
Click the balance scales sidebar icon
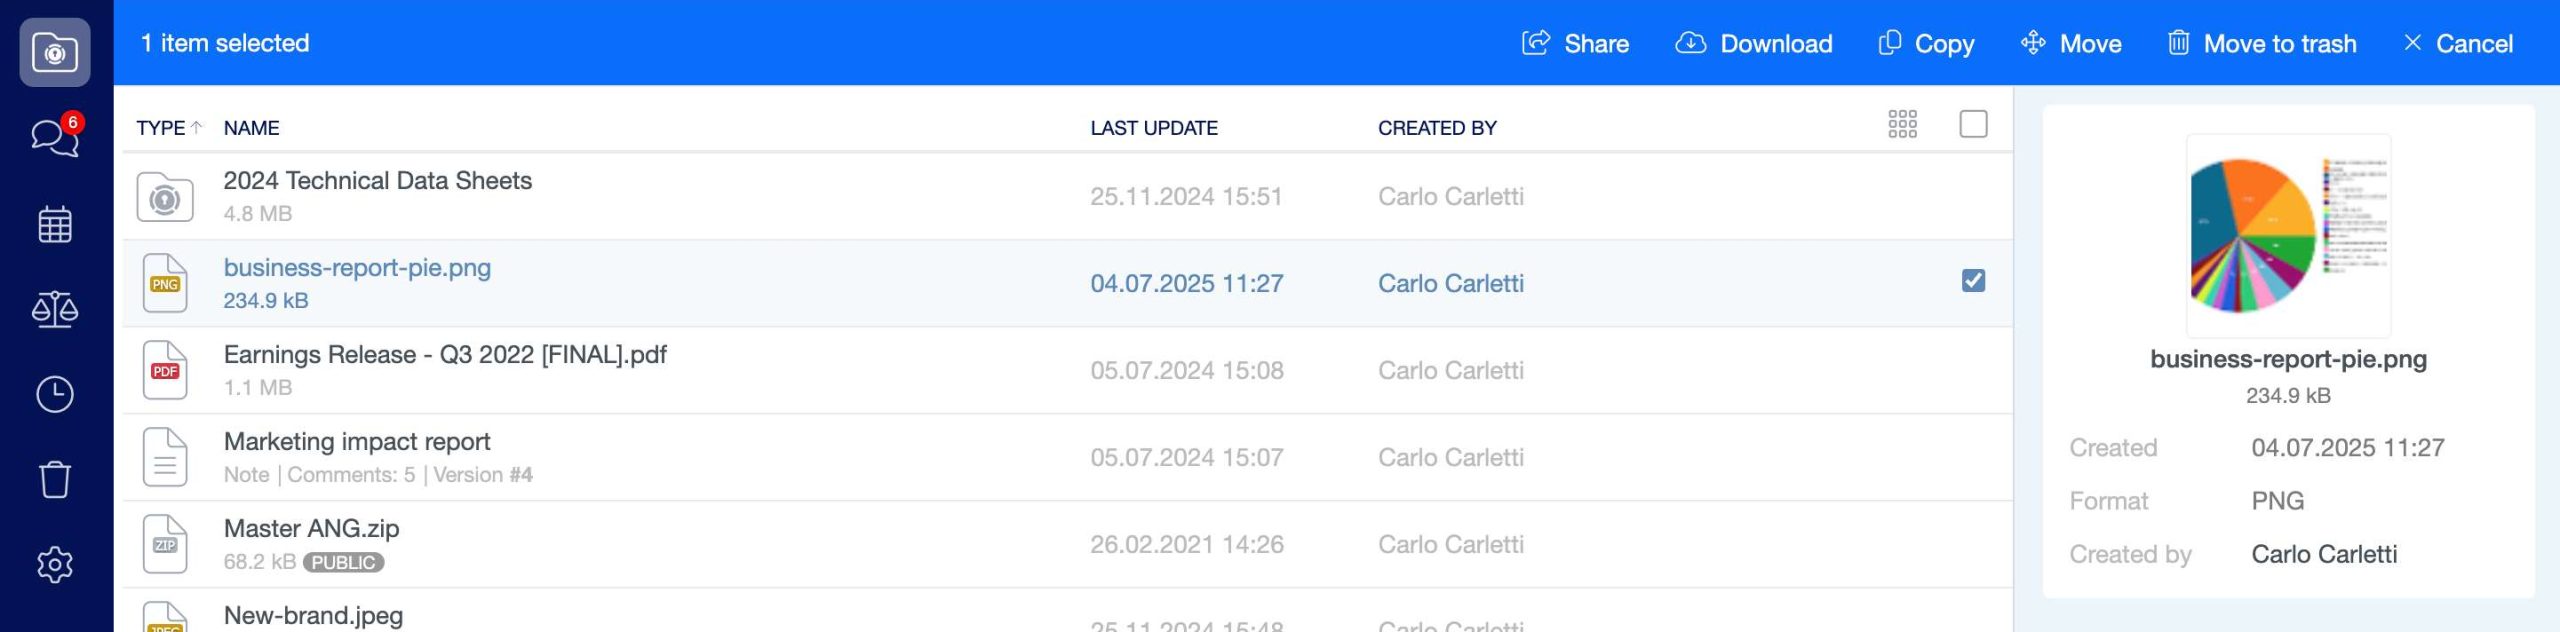click(55, 309)
